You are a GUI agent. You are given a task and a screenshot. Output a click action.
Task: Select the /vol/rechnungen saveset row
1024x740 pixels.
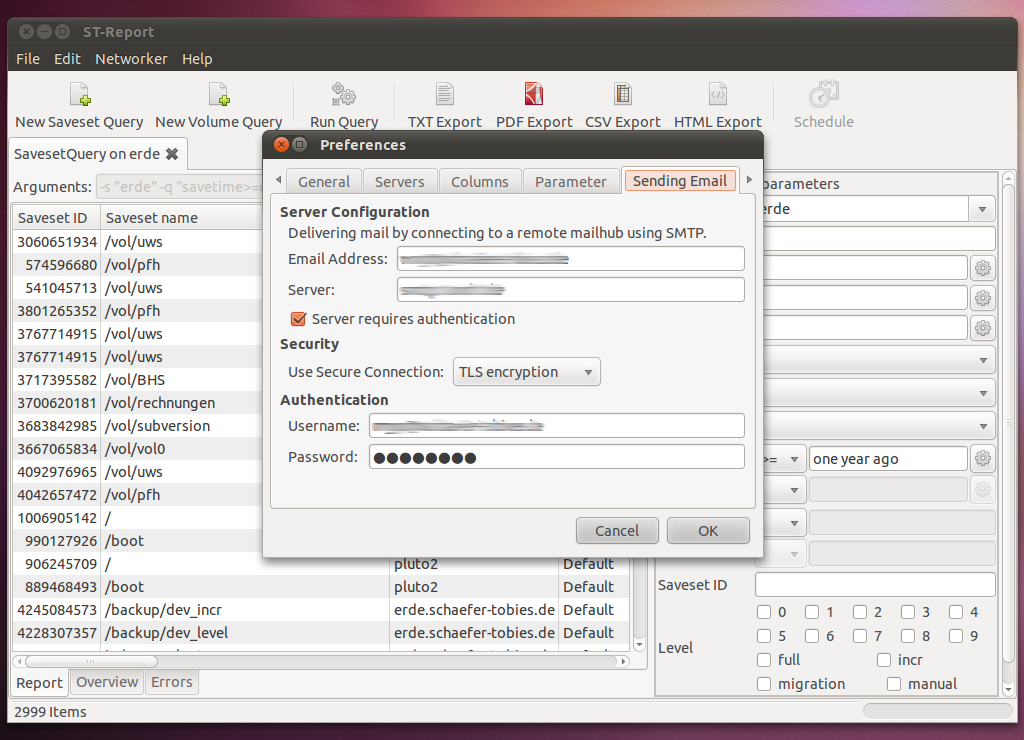137,403
